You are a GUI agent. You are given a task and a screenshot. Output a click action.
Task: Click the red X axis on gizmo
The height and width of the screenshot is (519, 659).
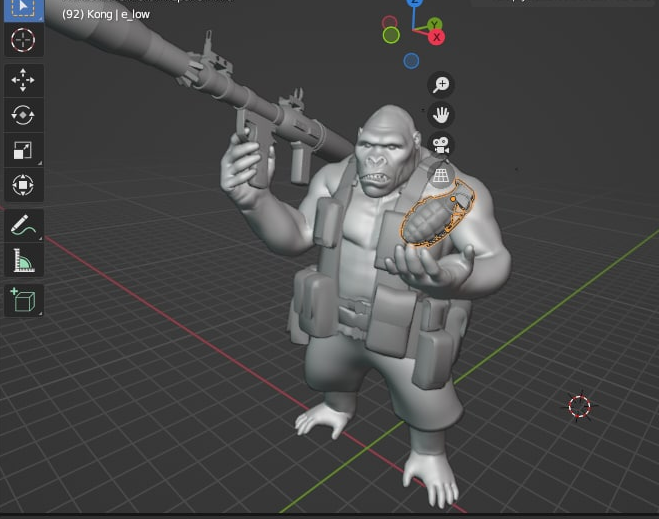pos(437,37)
